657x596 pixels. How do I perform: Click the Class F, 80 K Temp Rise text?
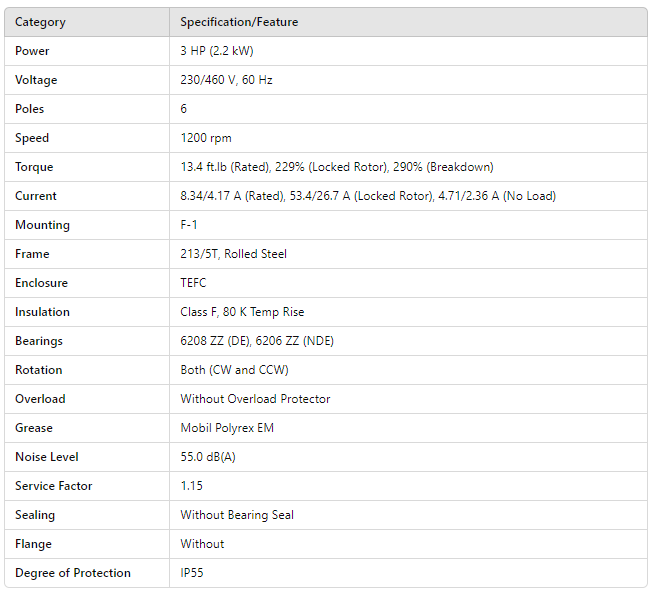(242, 312)
